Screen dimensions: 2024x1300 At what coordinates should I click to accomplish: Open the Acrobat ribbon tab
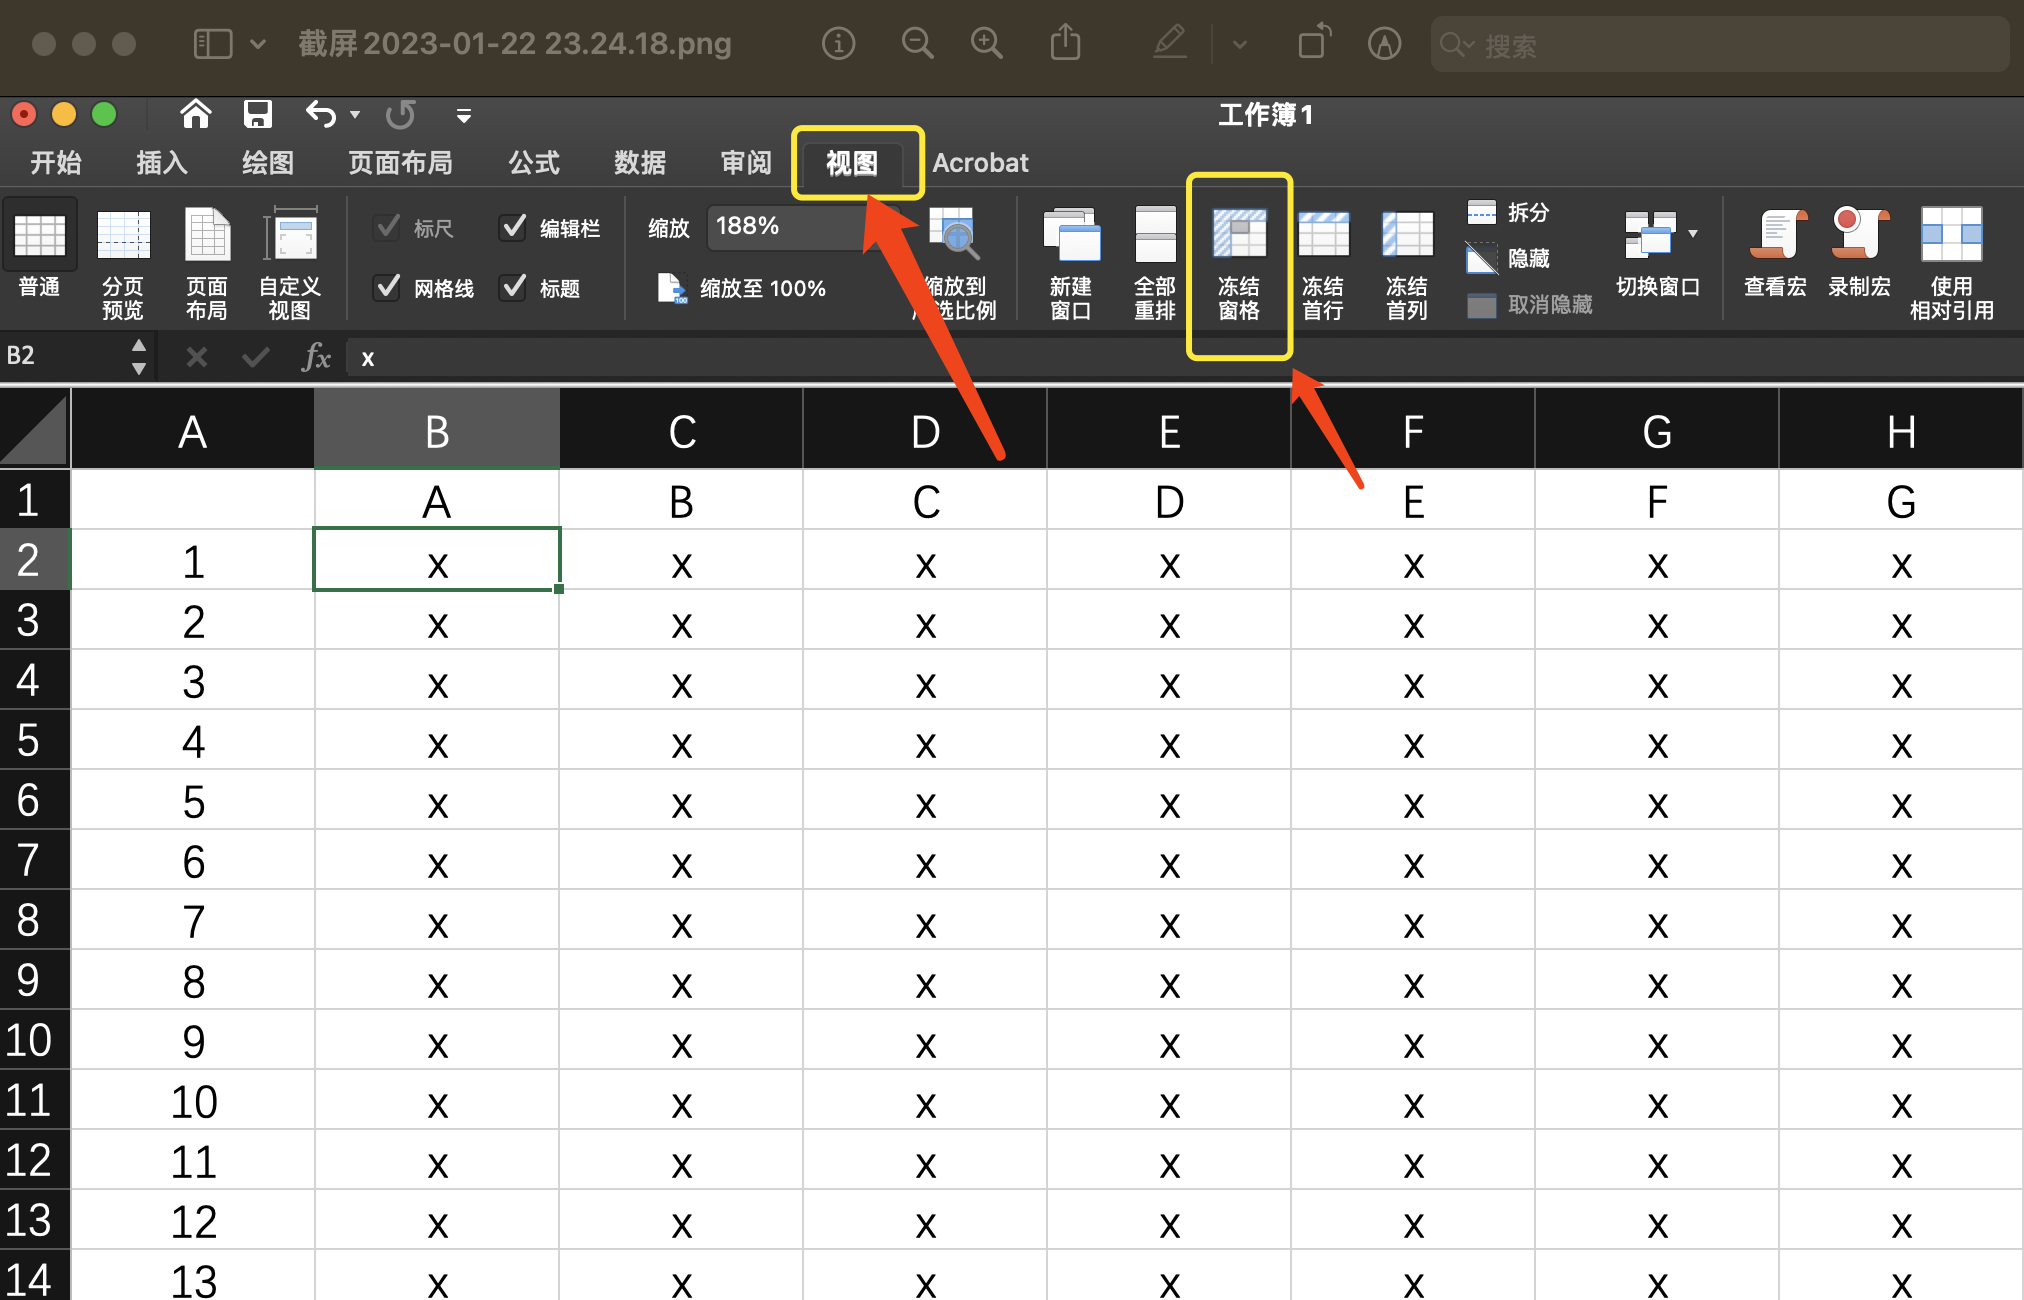(980, 162)
